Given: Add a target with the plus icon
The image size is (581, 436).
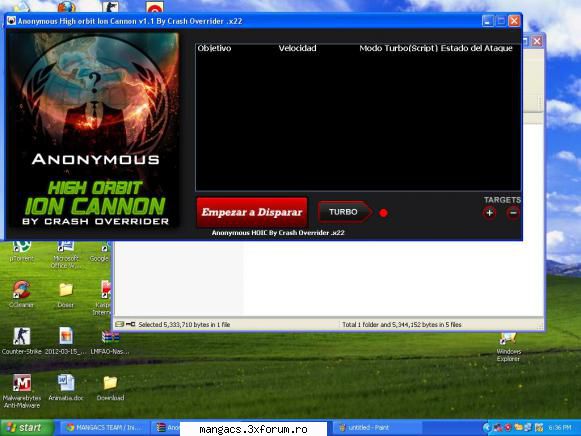Looking at the screenshot, I should pyautogui.click(x=489, y=213).
